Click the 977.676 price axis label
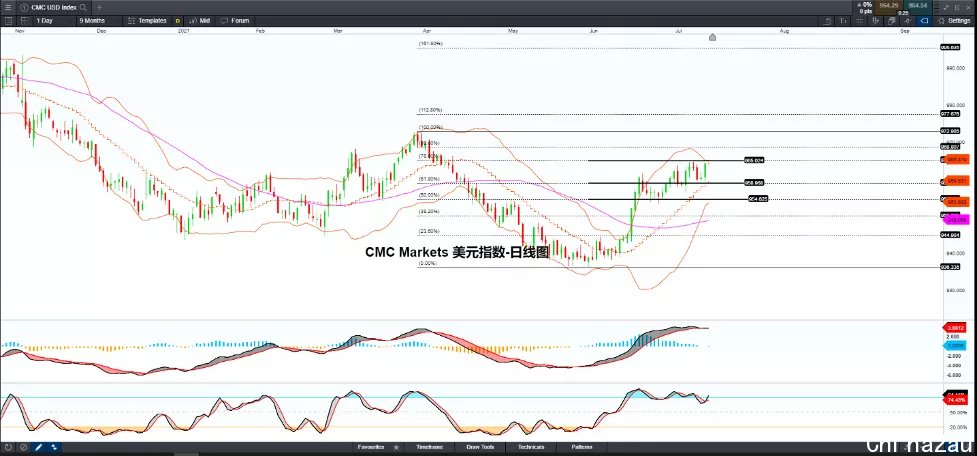Image resolution: width=977 pixels, height=456 pixels. click(x=950, y=114)
